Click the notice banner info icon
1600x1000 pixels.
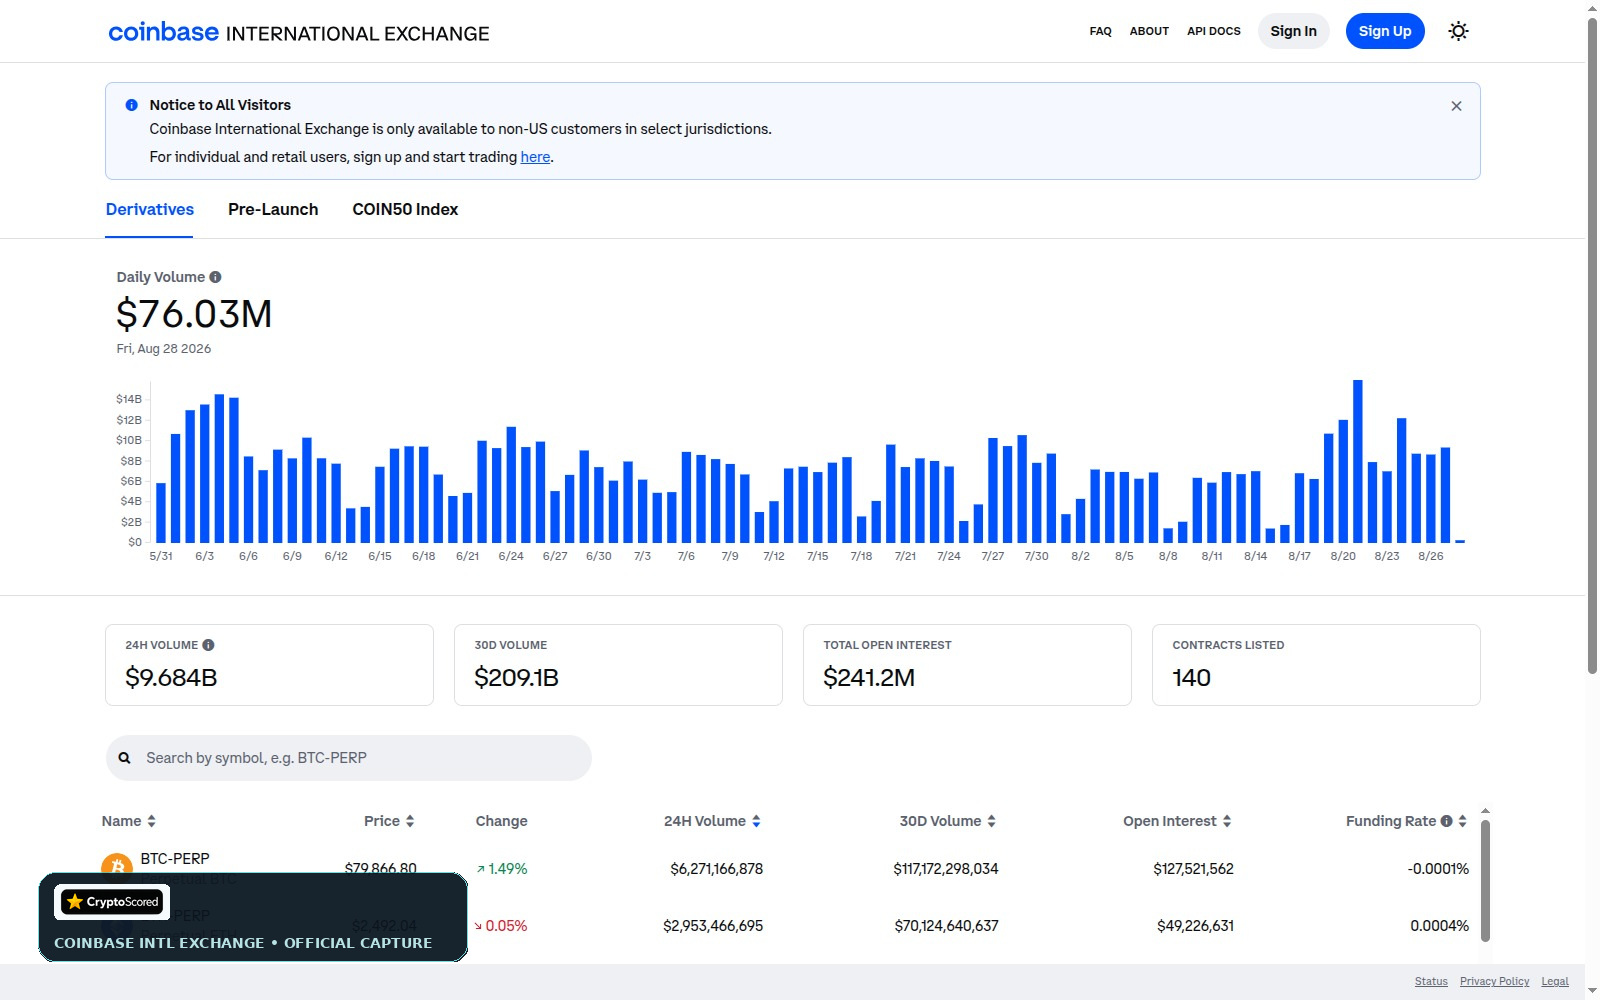131,105
